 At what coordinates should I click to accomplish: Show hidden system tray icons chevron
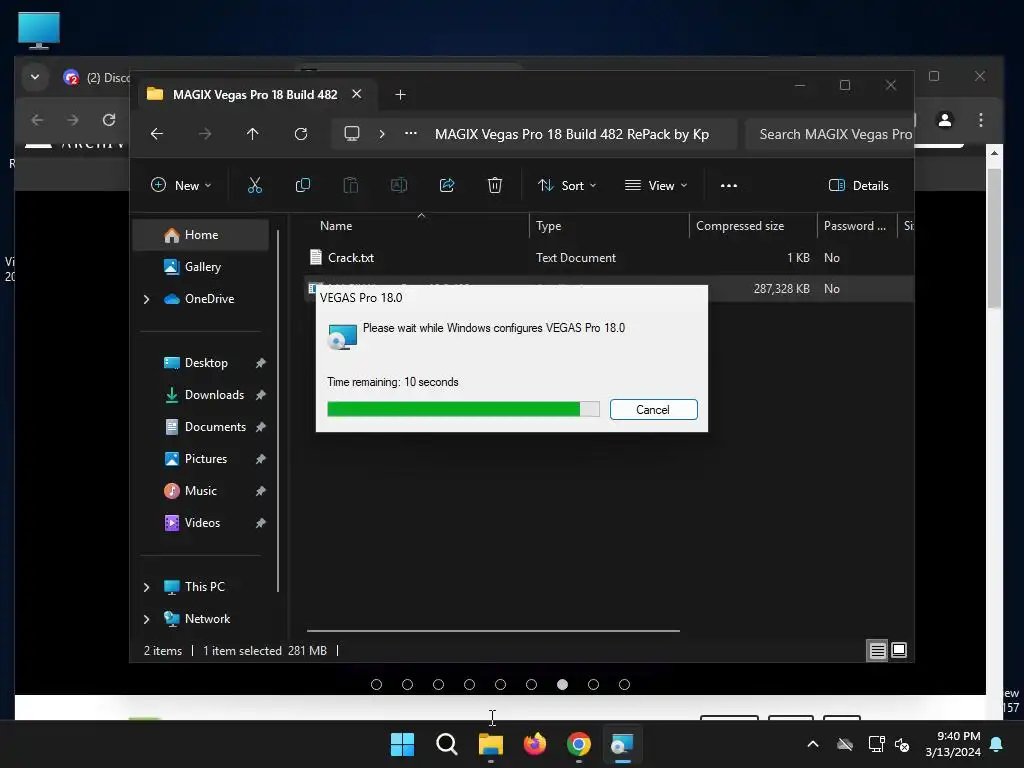tap(813, 744)
